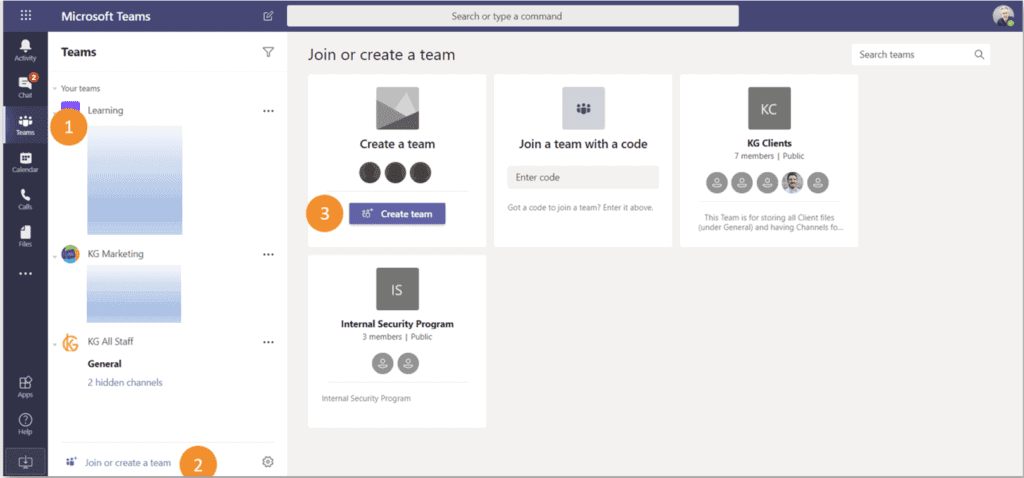Open the Apps store

(25, 387)
